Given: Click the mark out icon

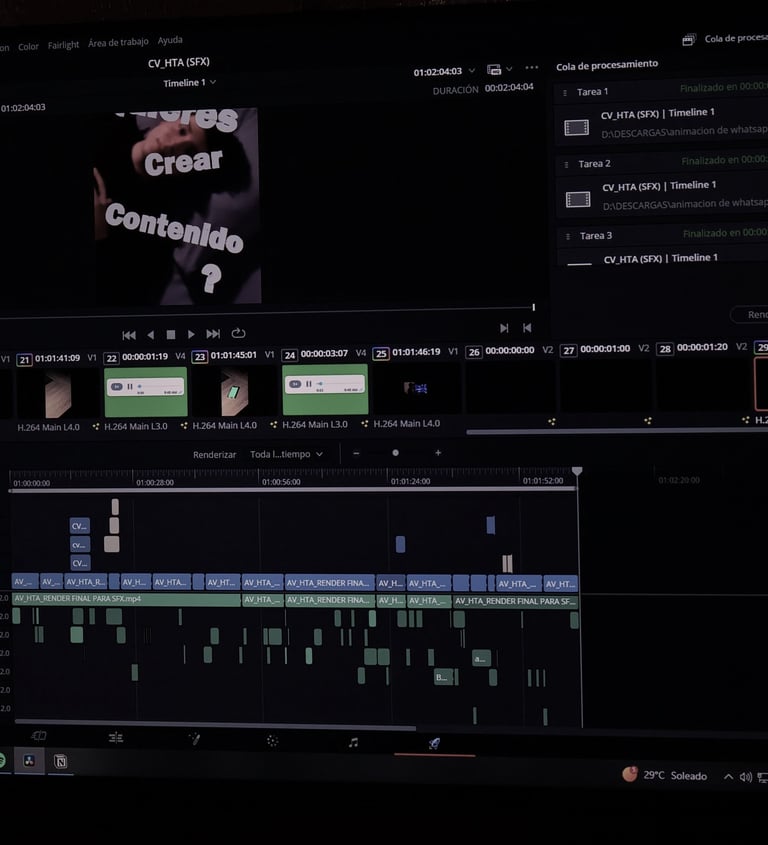Looking at the screenshot, I should [527, 327].
